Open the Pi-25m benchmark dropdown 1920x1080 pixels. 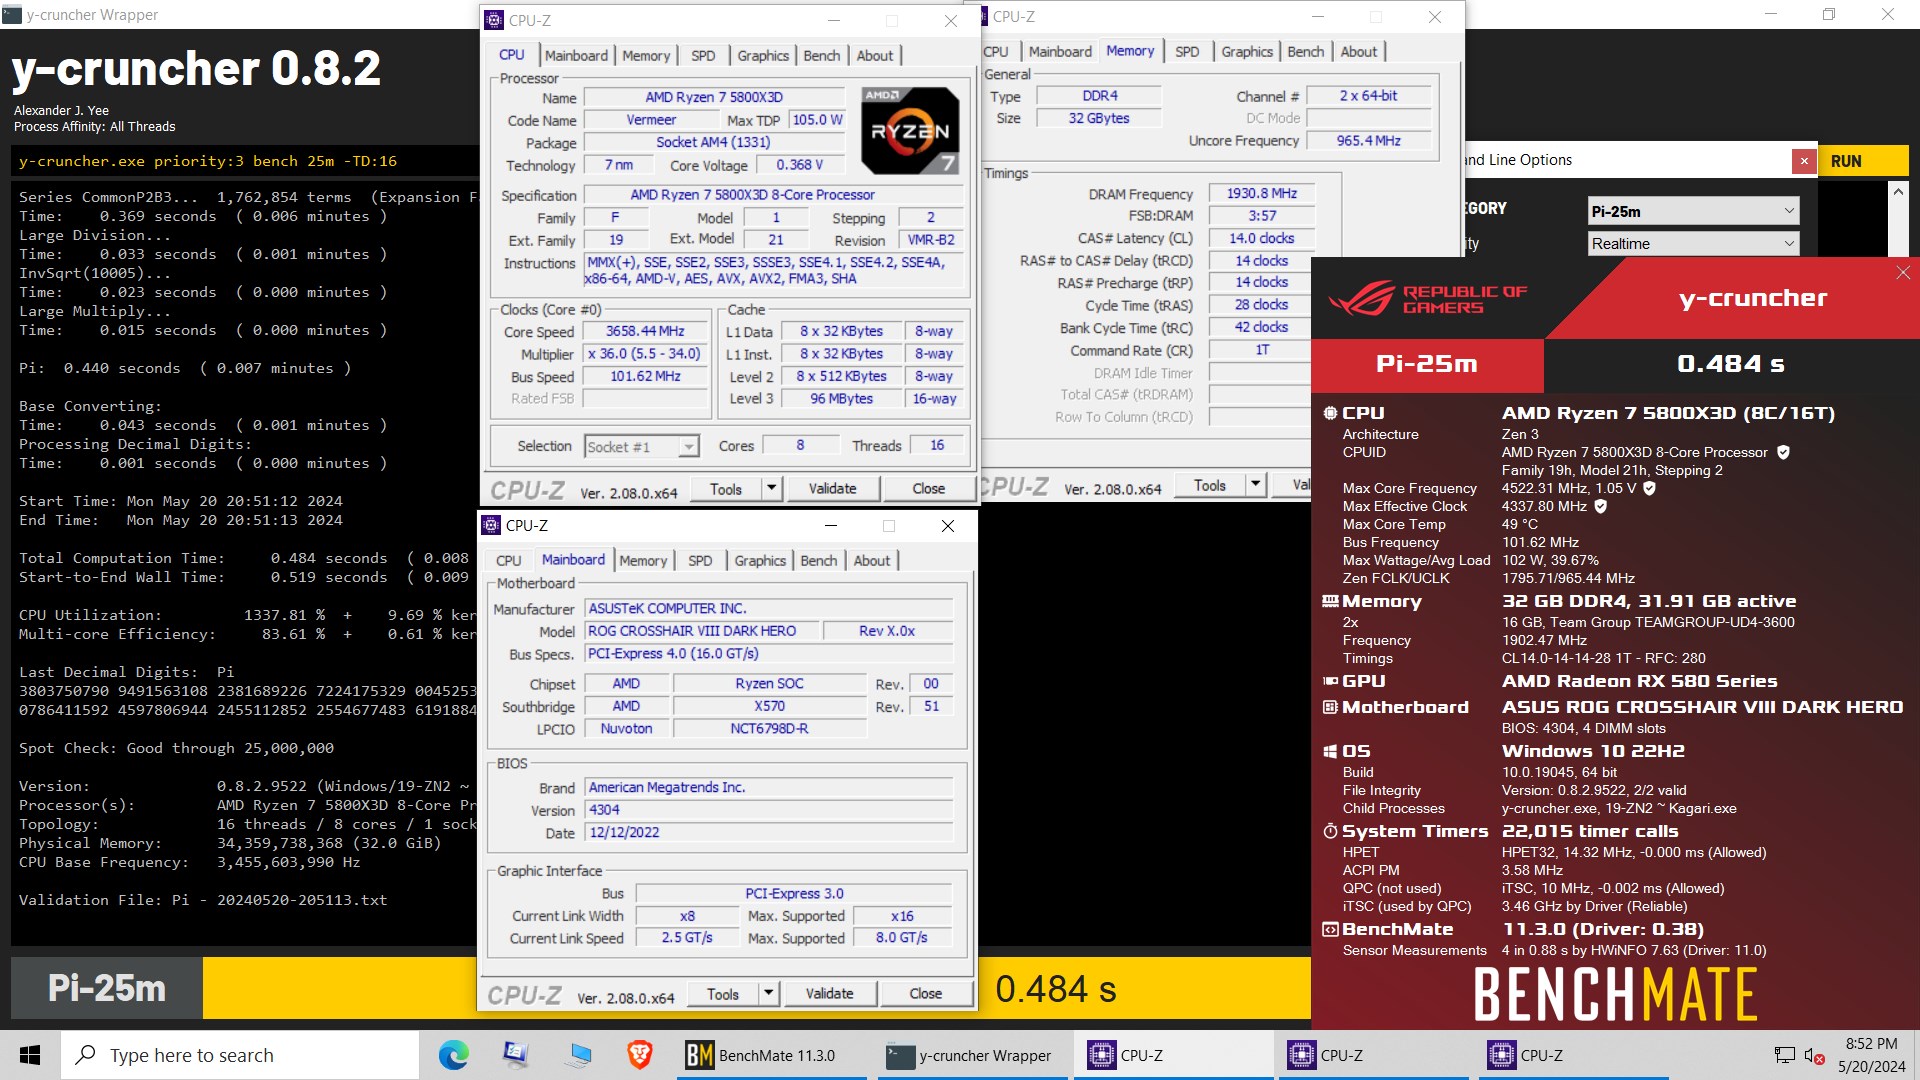1694,211
